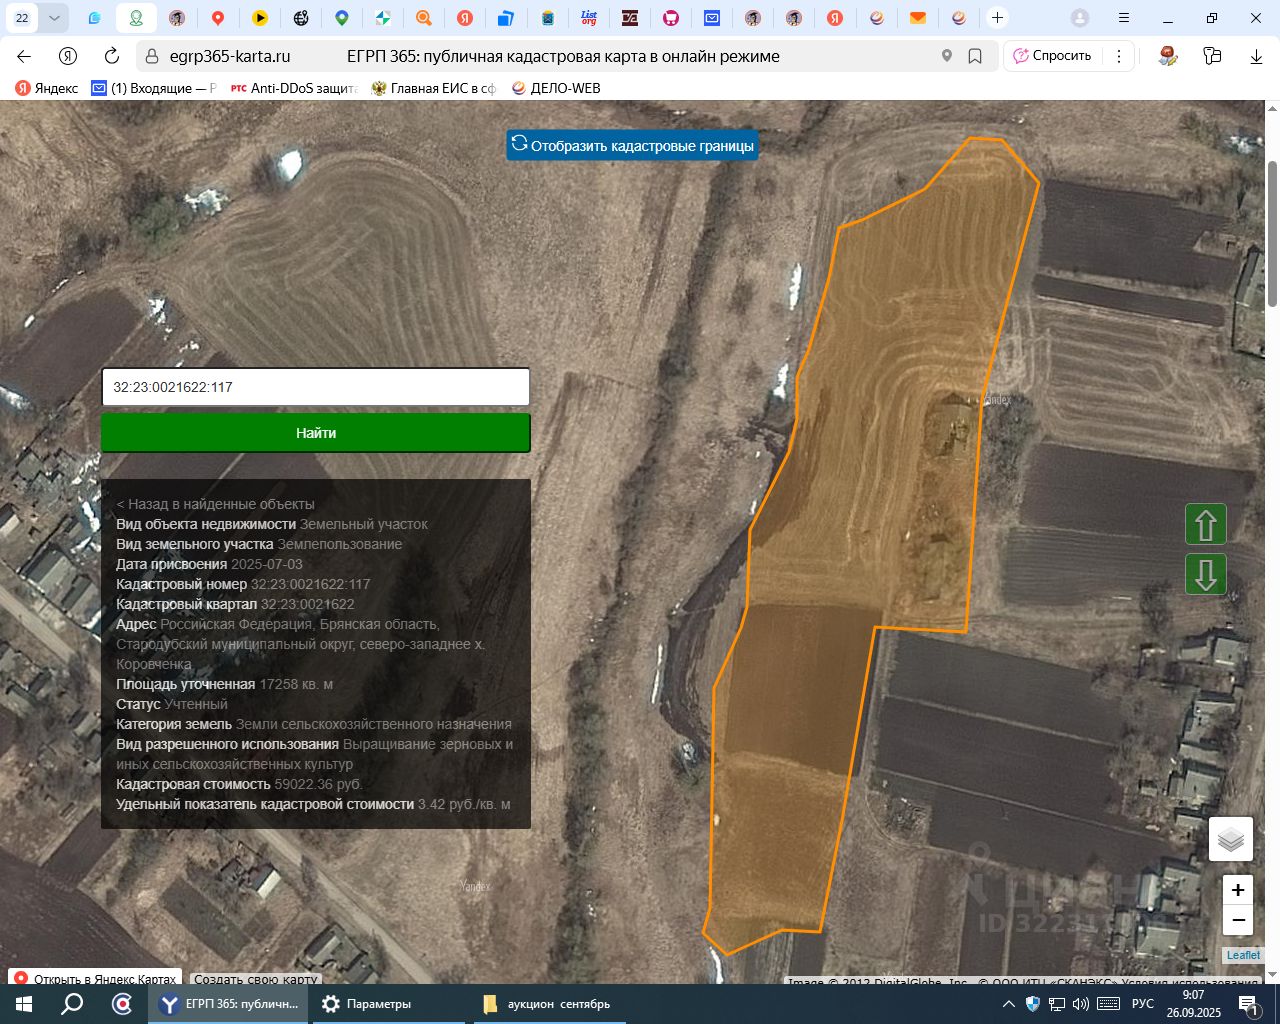Open the Anti-DDoS защита bookmark

click(294, 88)
